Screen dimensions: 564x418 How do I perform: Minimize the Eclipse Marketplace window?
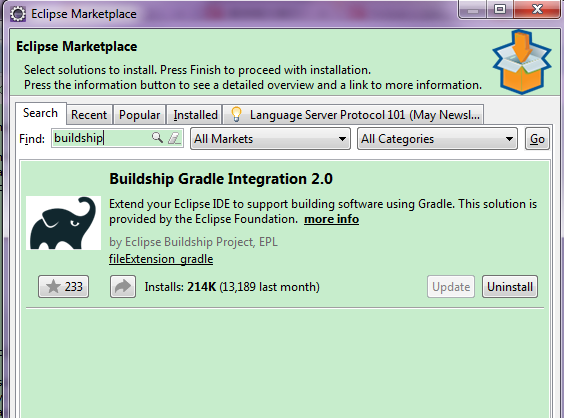[473, 9]
